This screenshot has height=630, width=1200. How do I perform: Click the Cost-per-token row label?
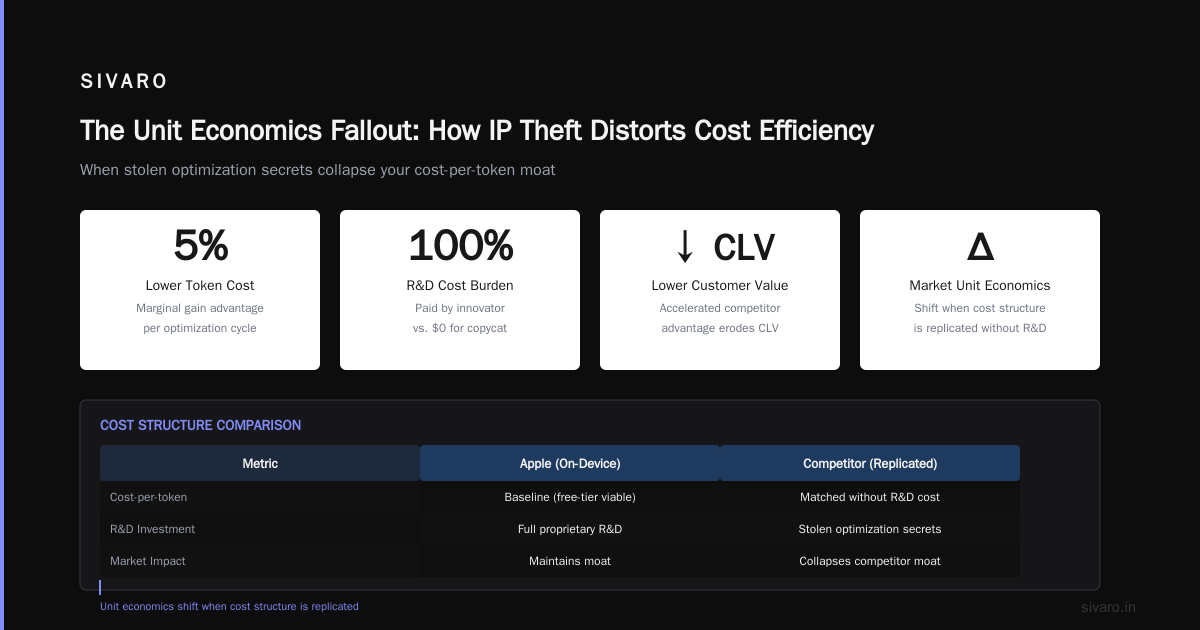[x=148, y=497]
